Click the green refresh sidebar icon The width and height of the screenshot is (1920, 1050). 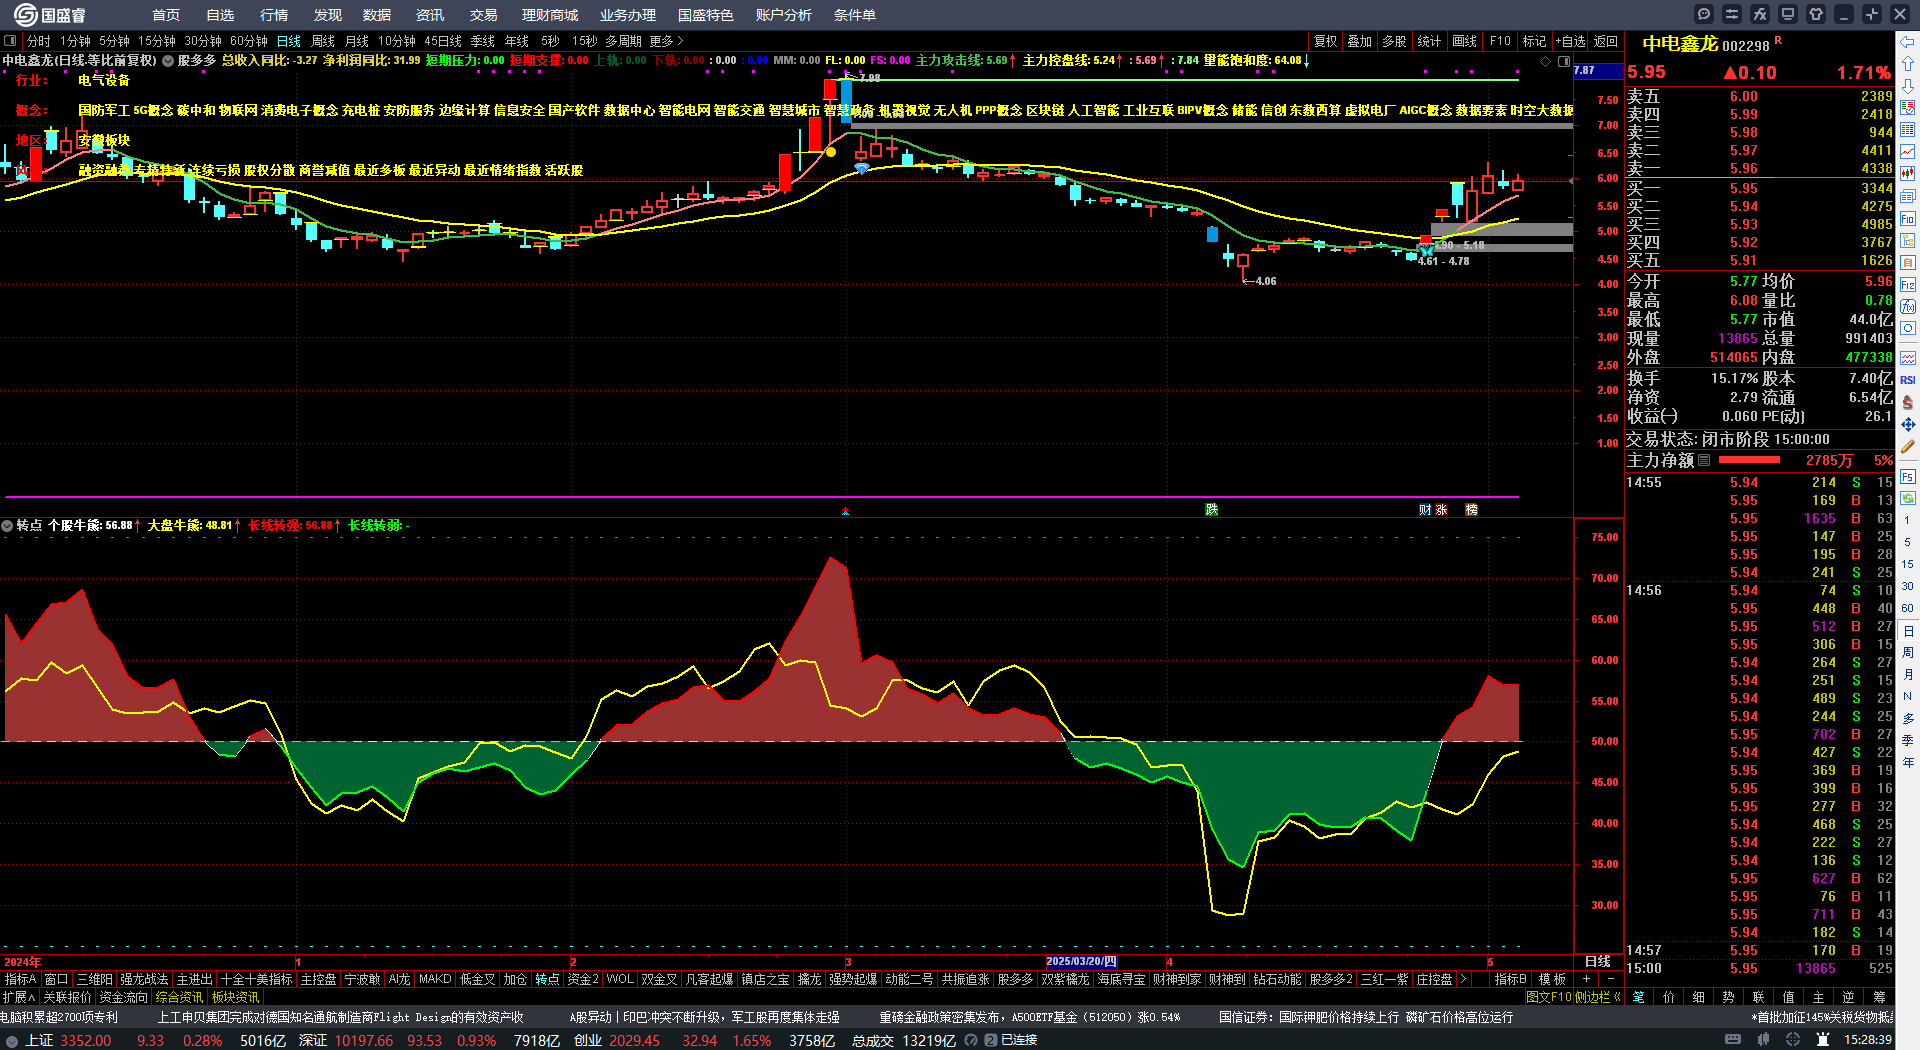click(x=1908, y=497)
